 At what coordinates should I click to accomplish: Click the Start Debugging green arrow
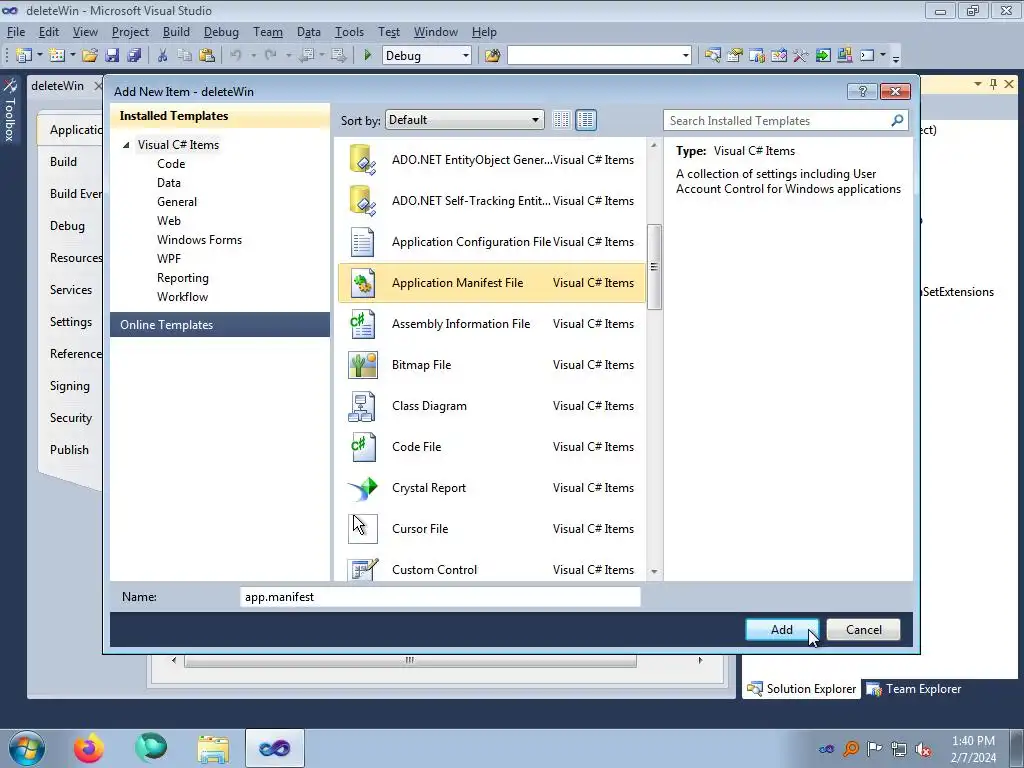[368, 56]
